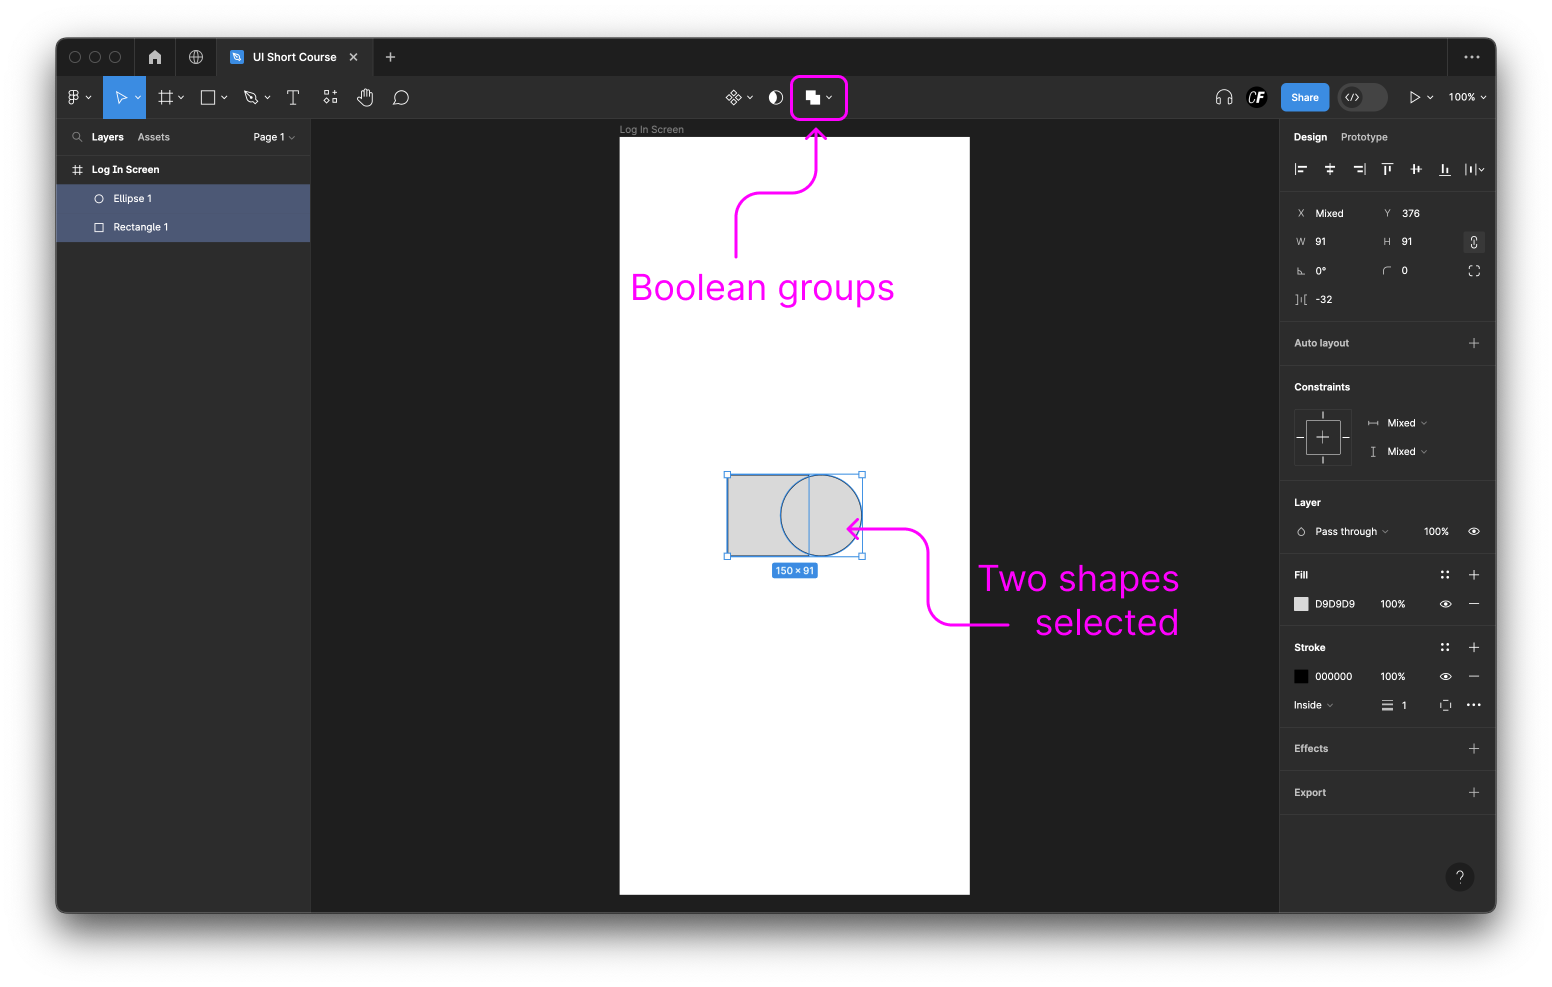Select the Comment tool
1552x987 pixels.
(x=401, y=97)
